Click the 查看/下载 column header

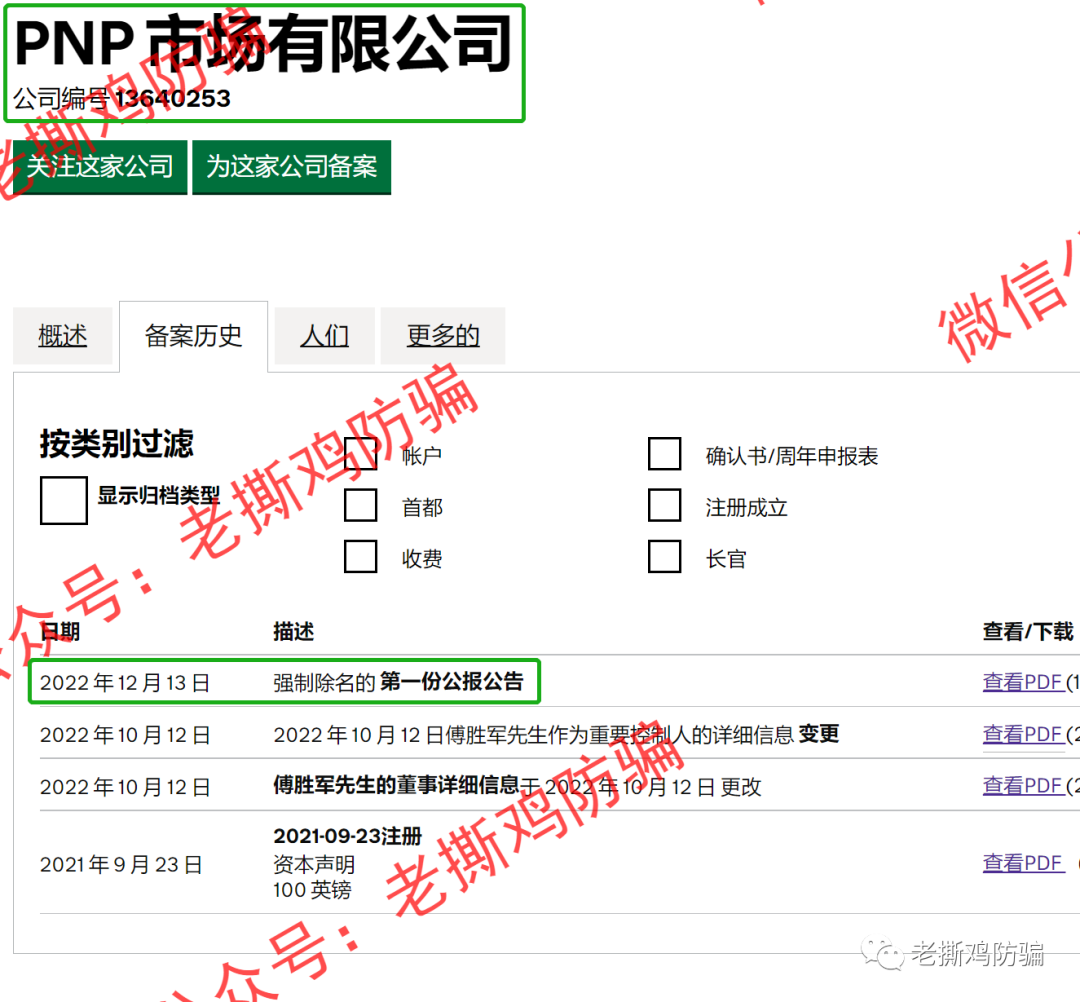tap(1028, 632)
